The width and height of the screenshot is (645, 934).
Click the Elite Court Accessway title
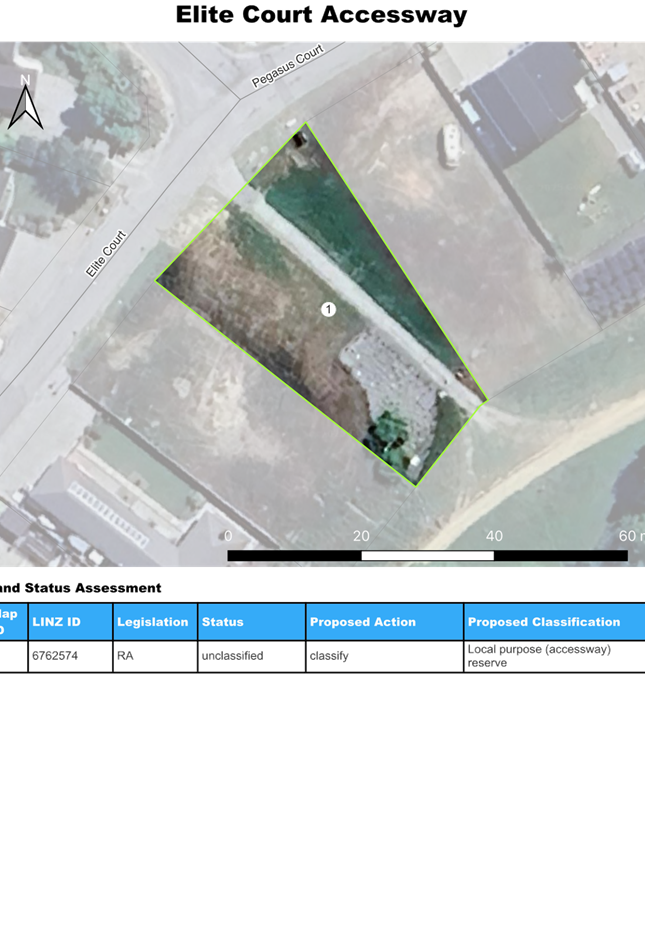click(x=322, y=15)
